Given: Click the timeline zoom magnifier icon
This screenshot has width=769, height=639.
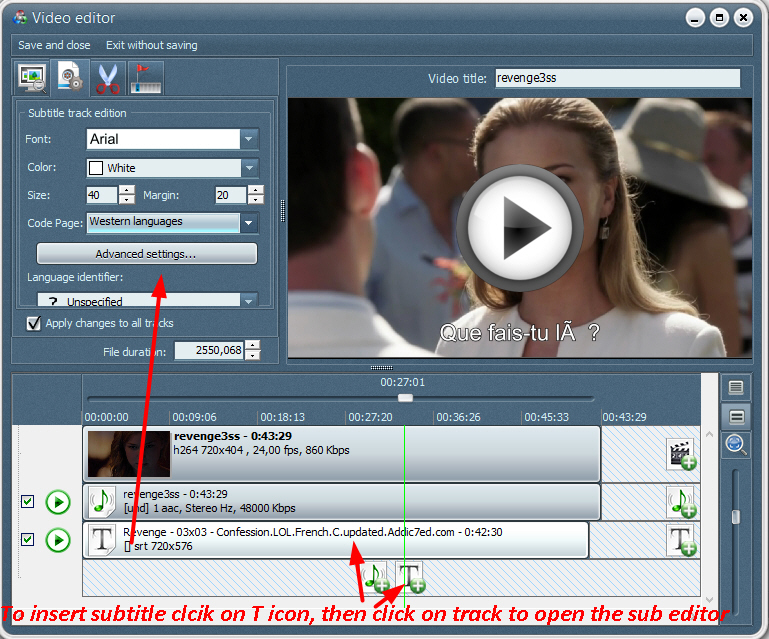Looking at the screenshot, I should [x=736, y=445].
